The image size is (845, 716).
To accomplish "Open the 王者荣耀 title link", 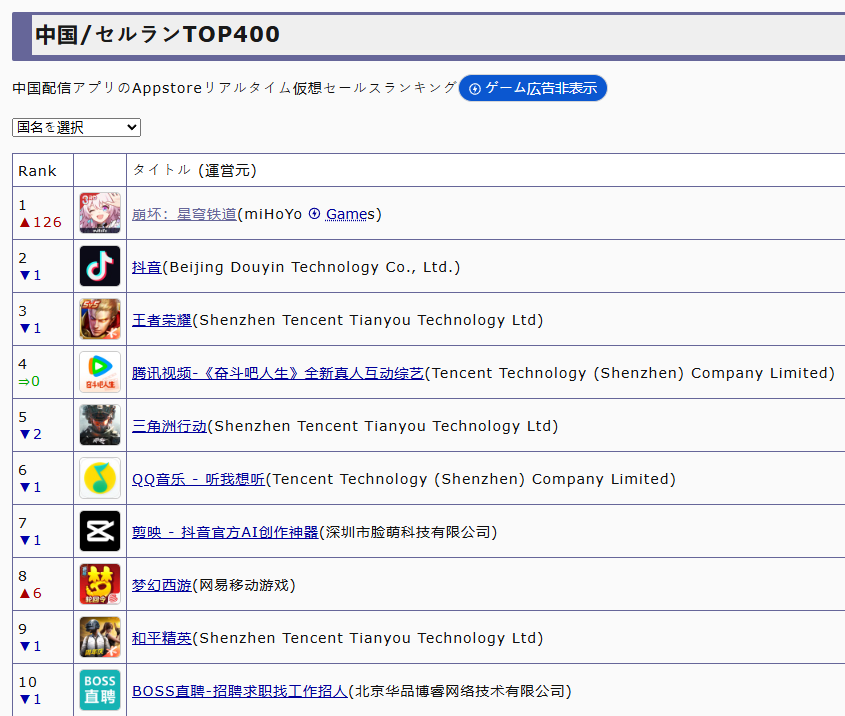I will [162, 320].
